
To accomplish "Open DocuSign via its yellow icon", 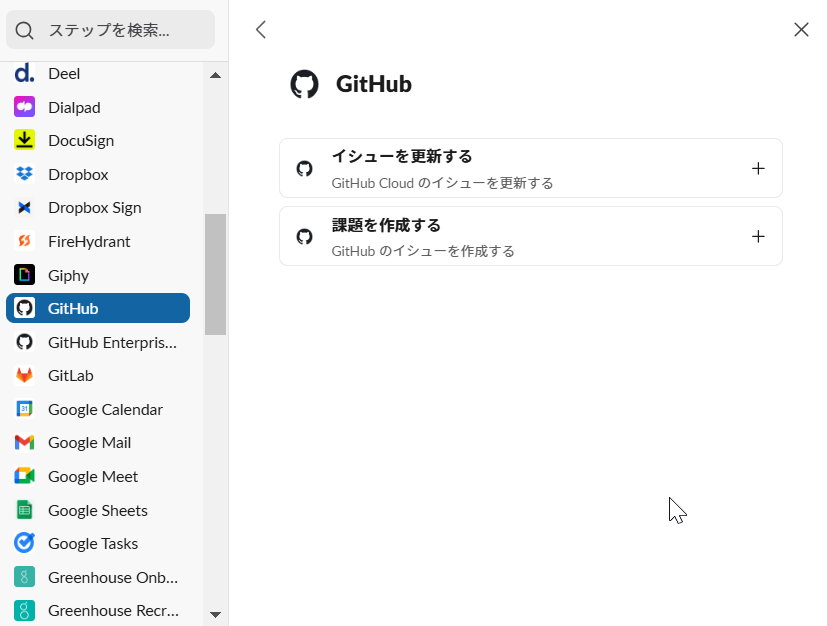I will [x=25, y=141].
